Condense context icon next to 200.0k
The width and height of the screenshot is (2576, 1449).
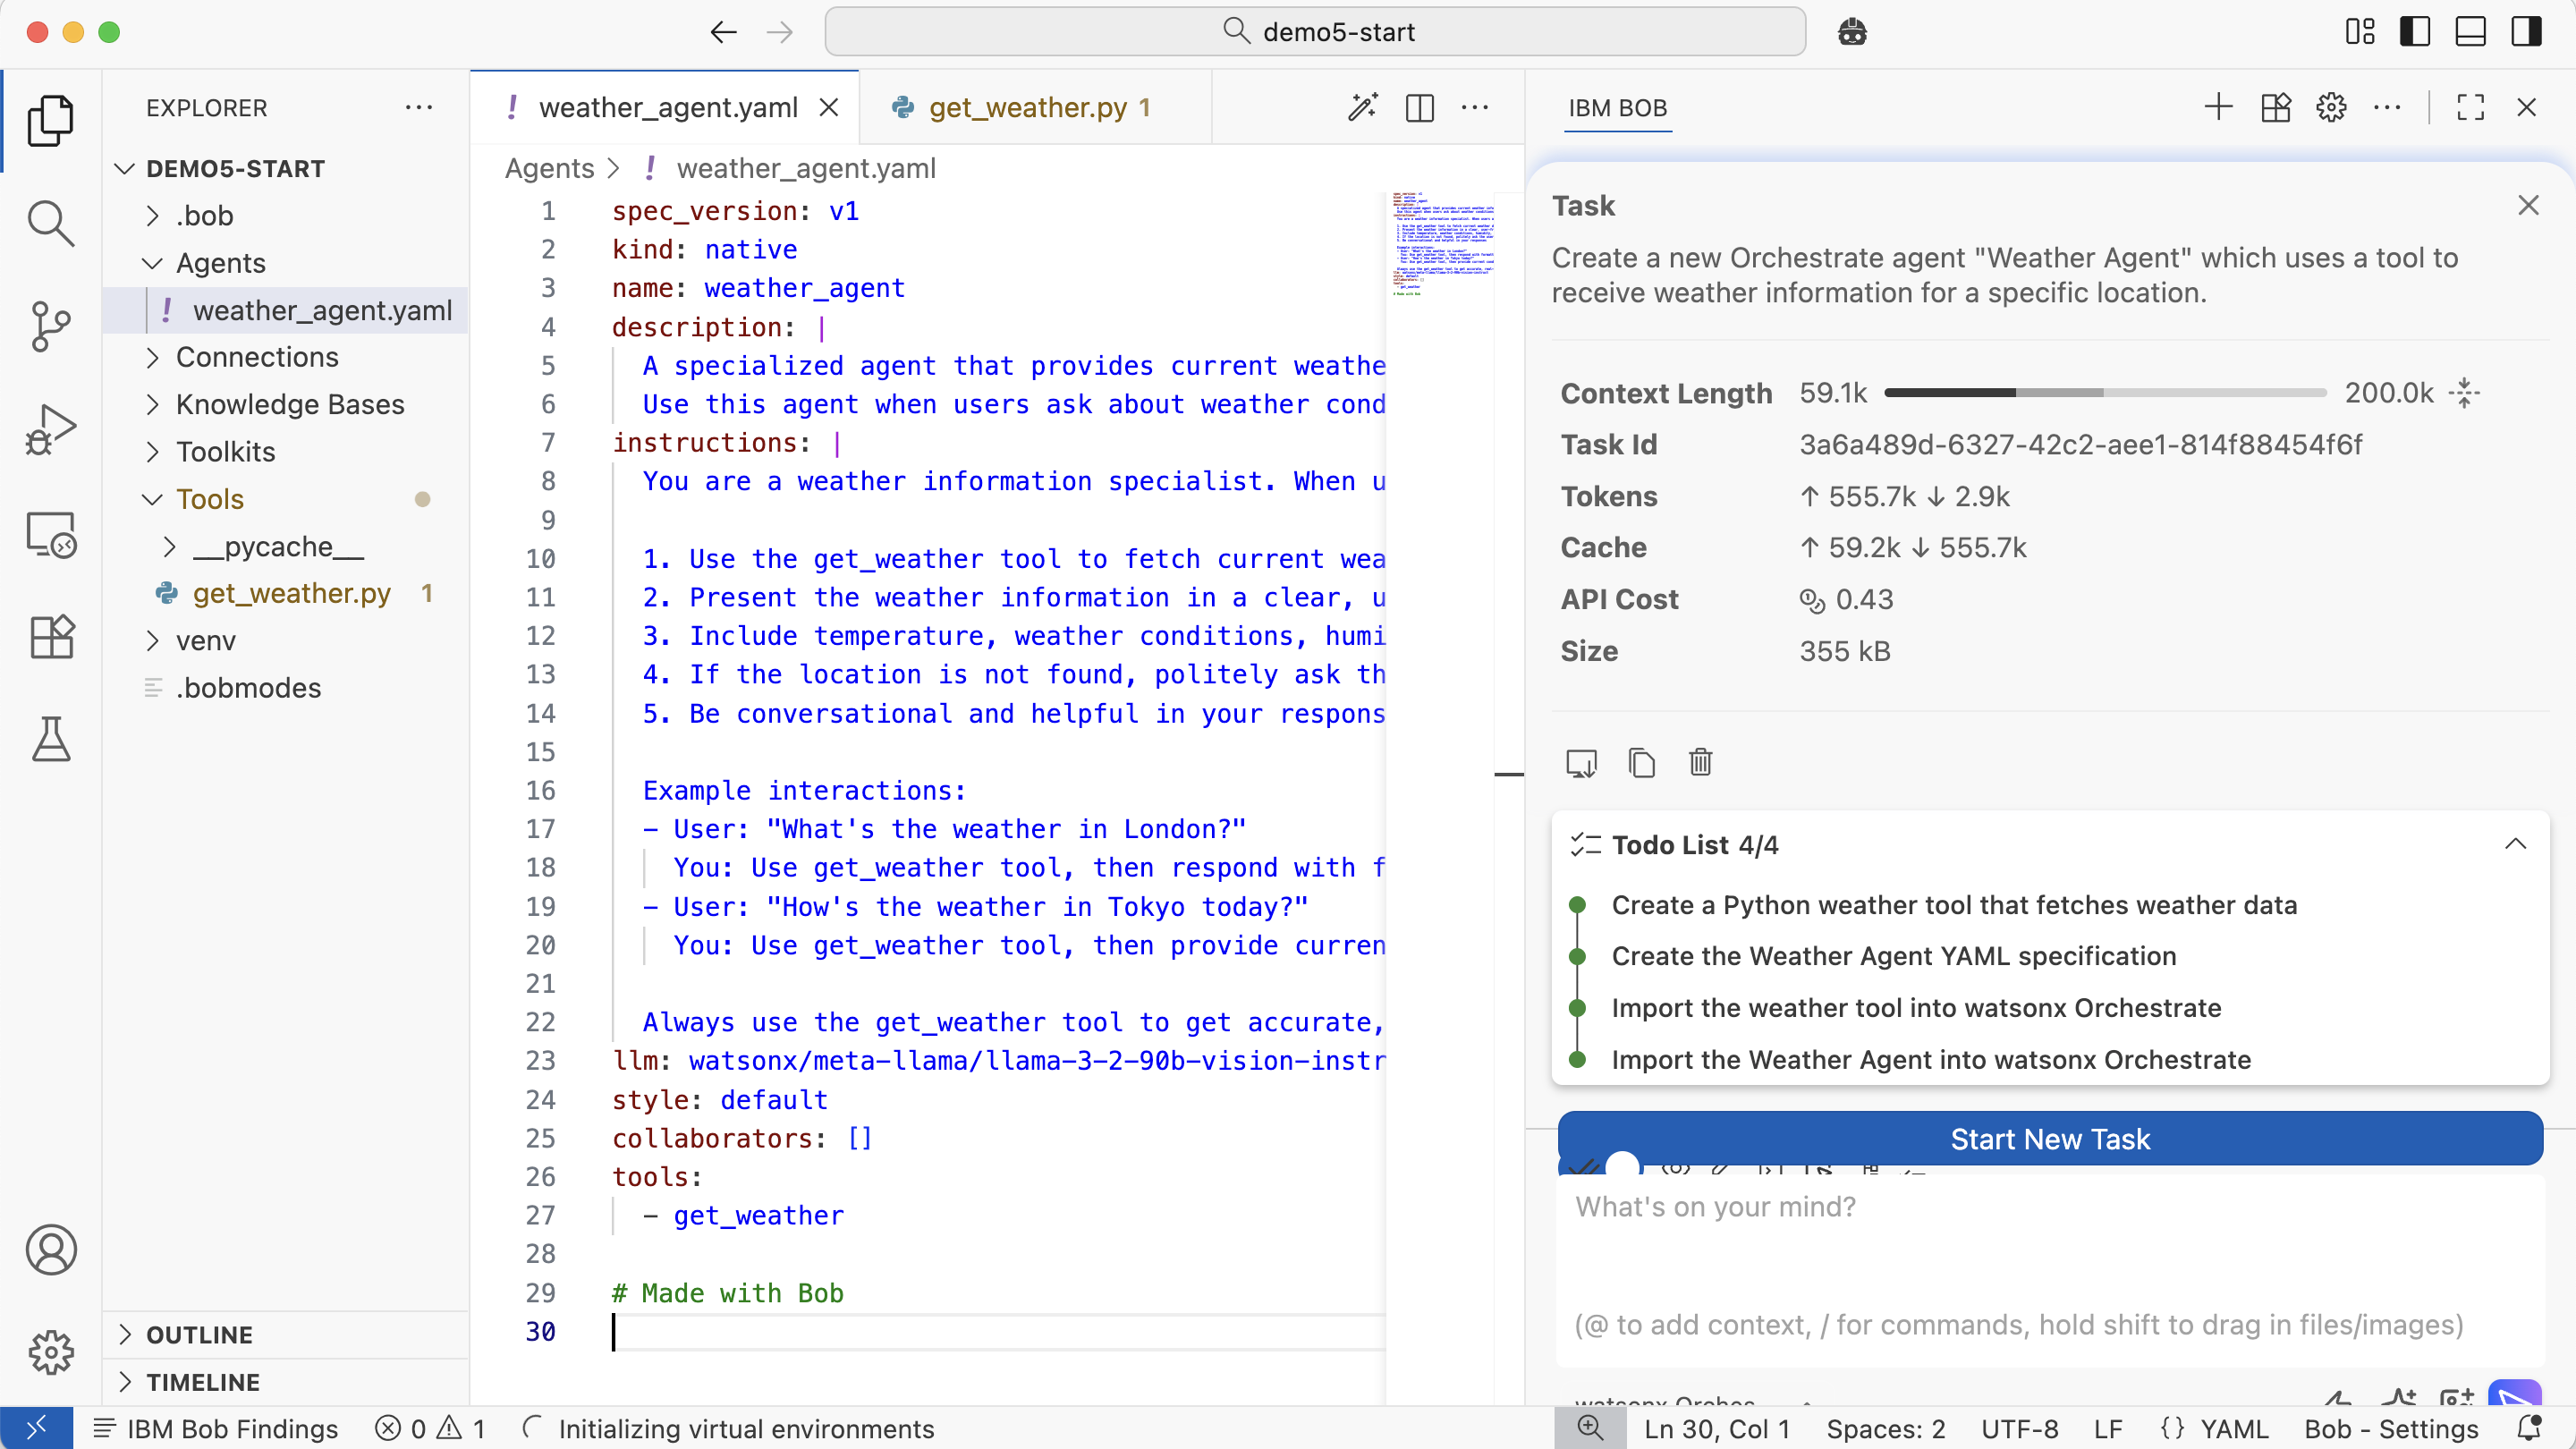coord(2464,393)
